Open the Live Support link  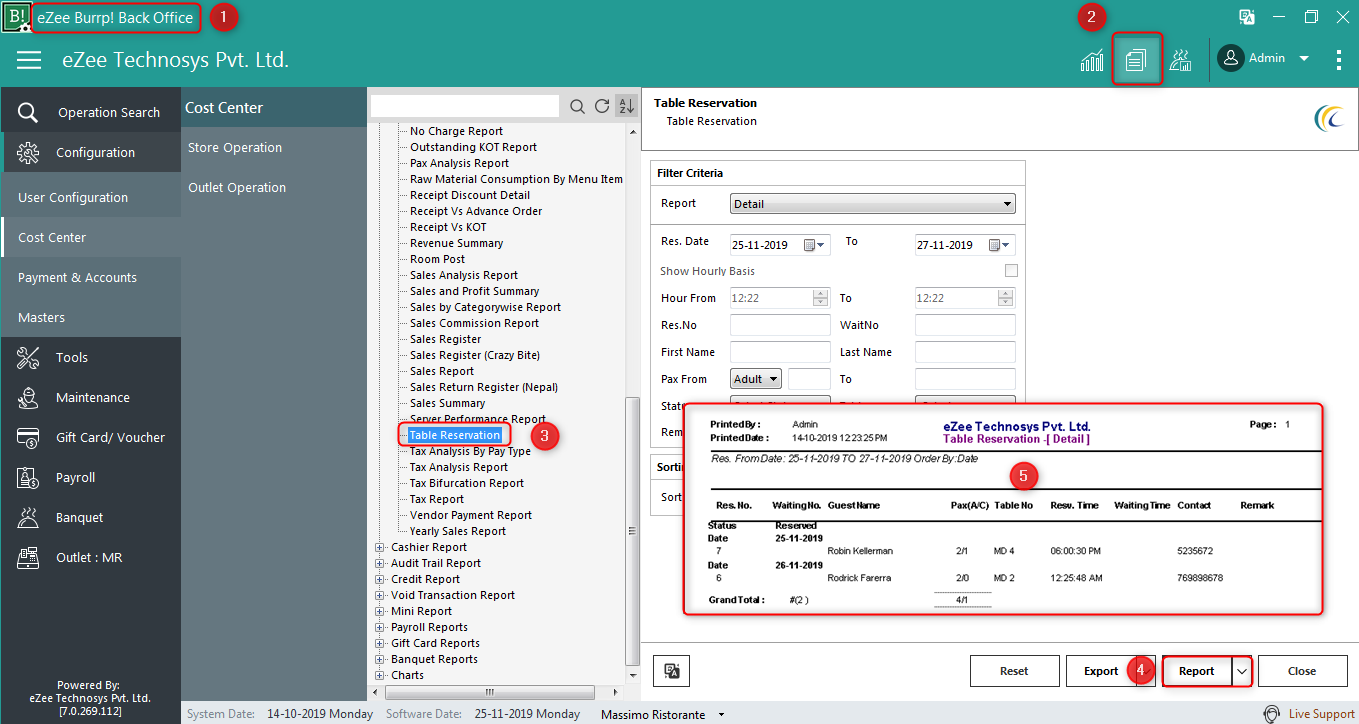(1321, 714)
